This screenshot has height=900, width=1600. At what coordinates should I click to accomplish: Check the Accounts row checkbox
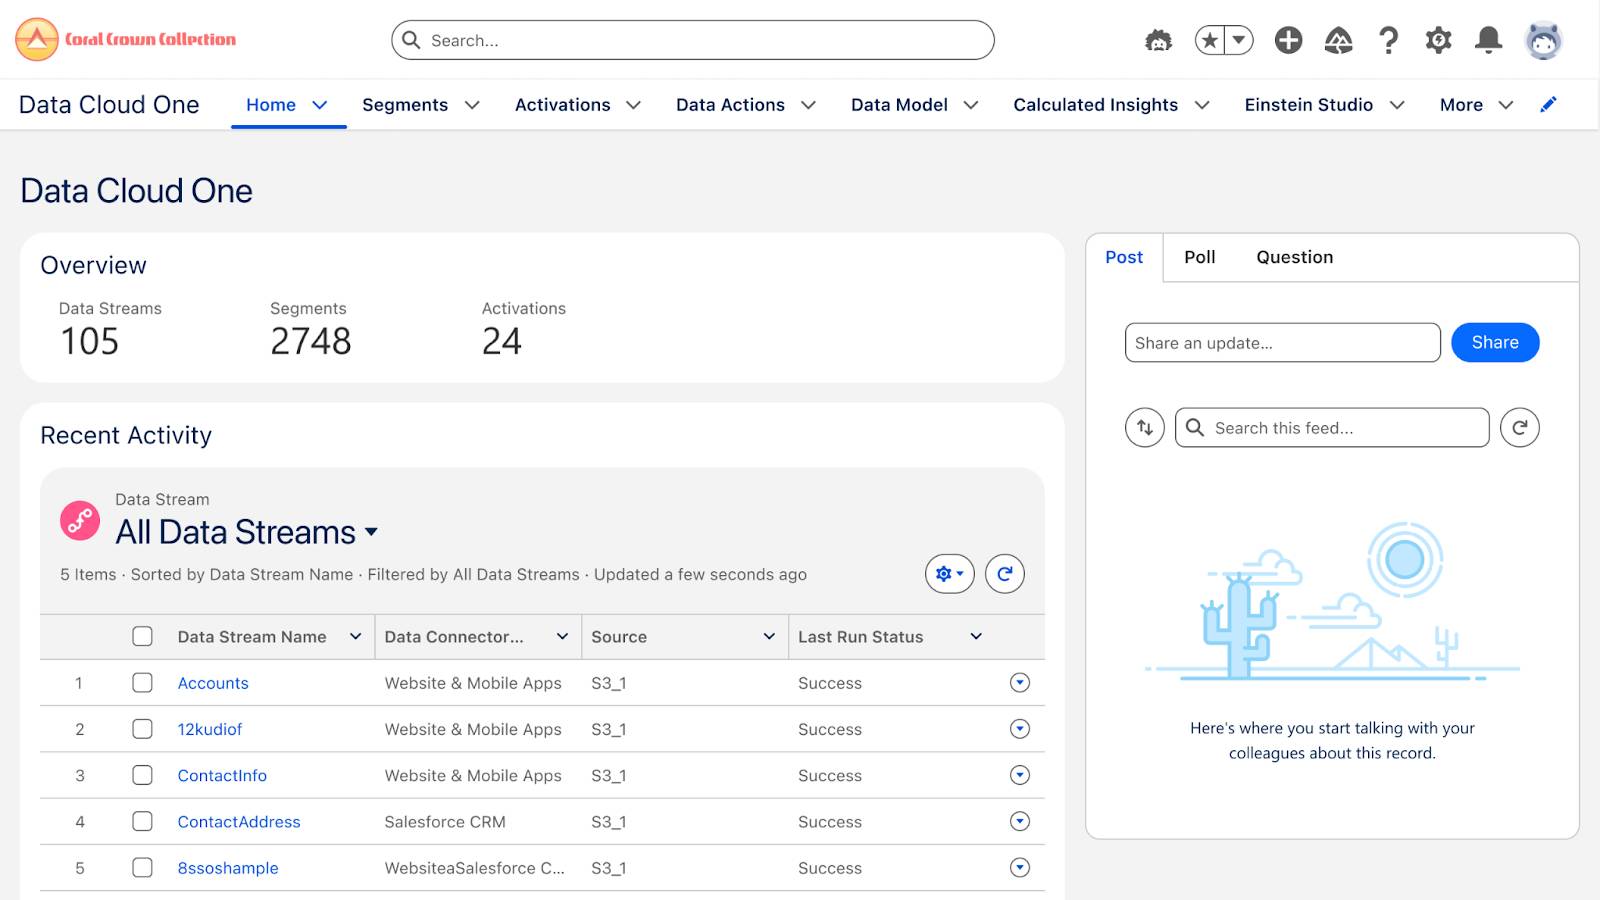pos(143,683)
